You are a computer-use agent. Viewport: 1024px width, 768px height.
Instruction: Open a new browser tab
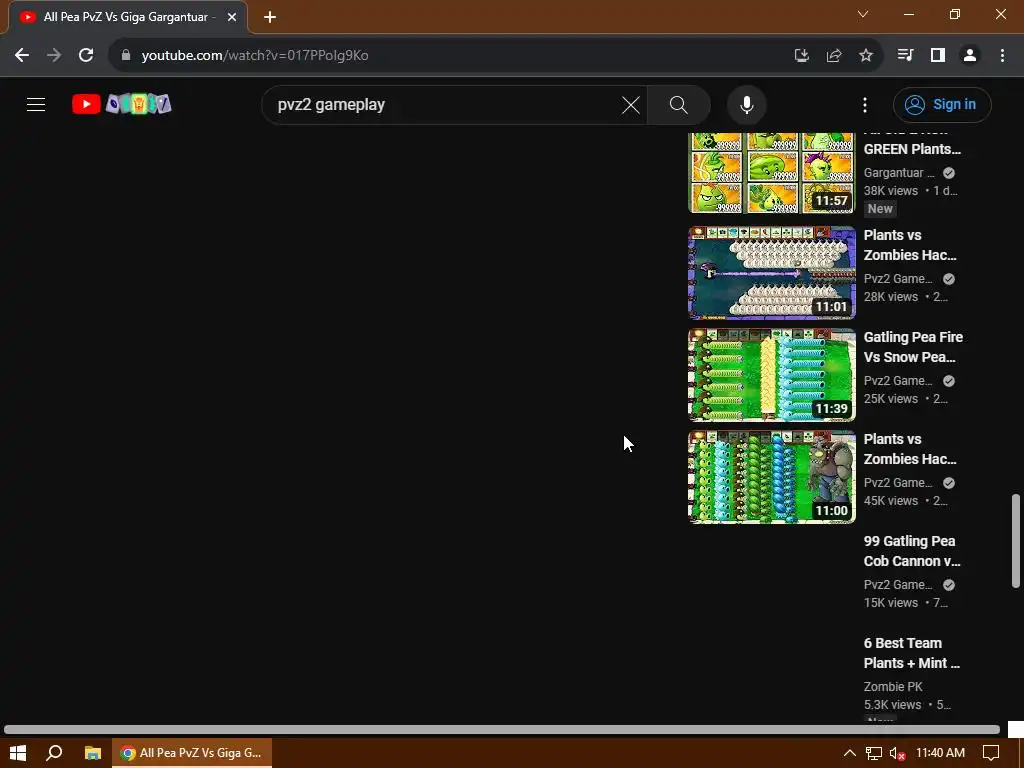[270, 17]
